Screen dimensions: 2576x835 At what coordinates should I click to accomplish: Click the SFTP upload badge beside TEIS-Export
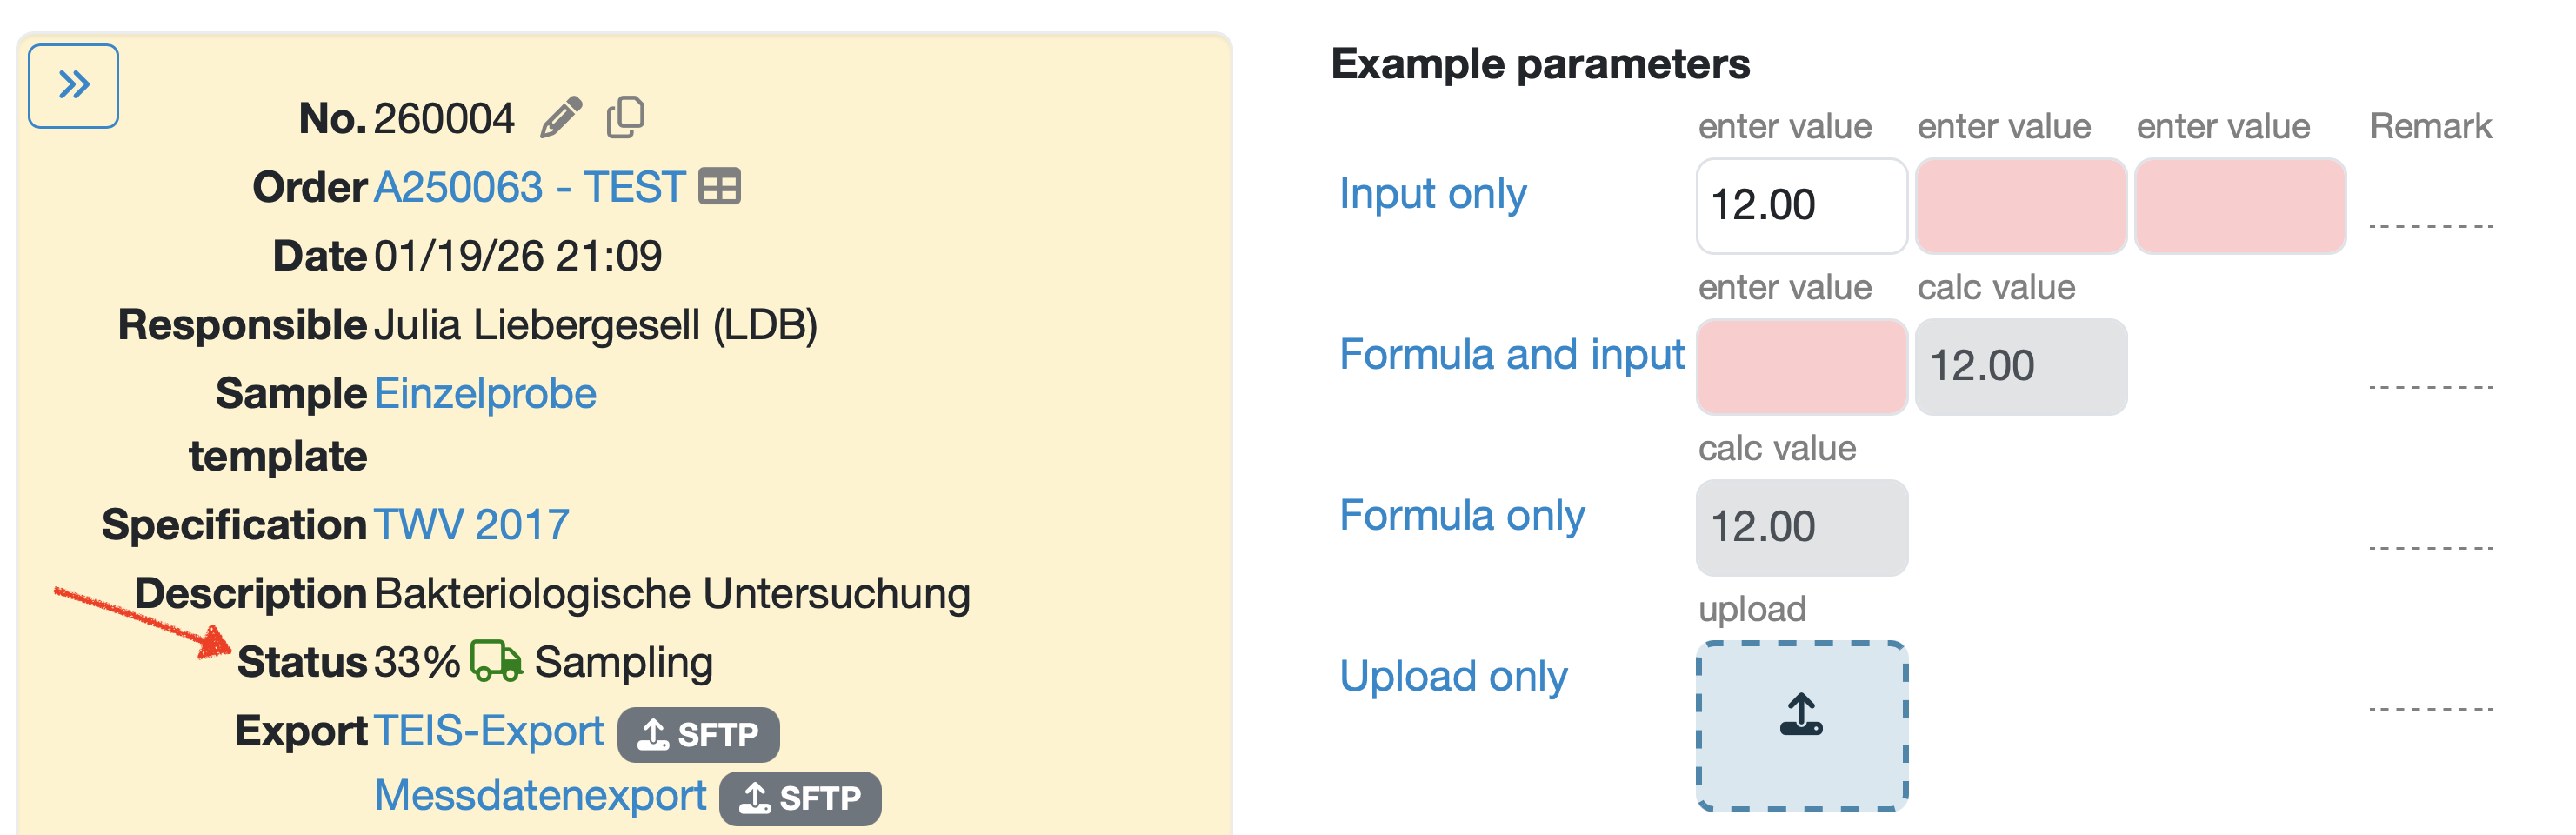click(x=698, y=734)
